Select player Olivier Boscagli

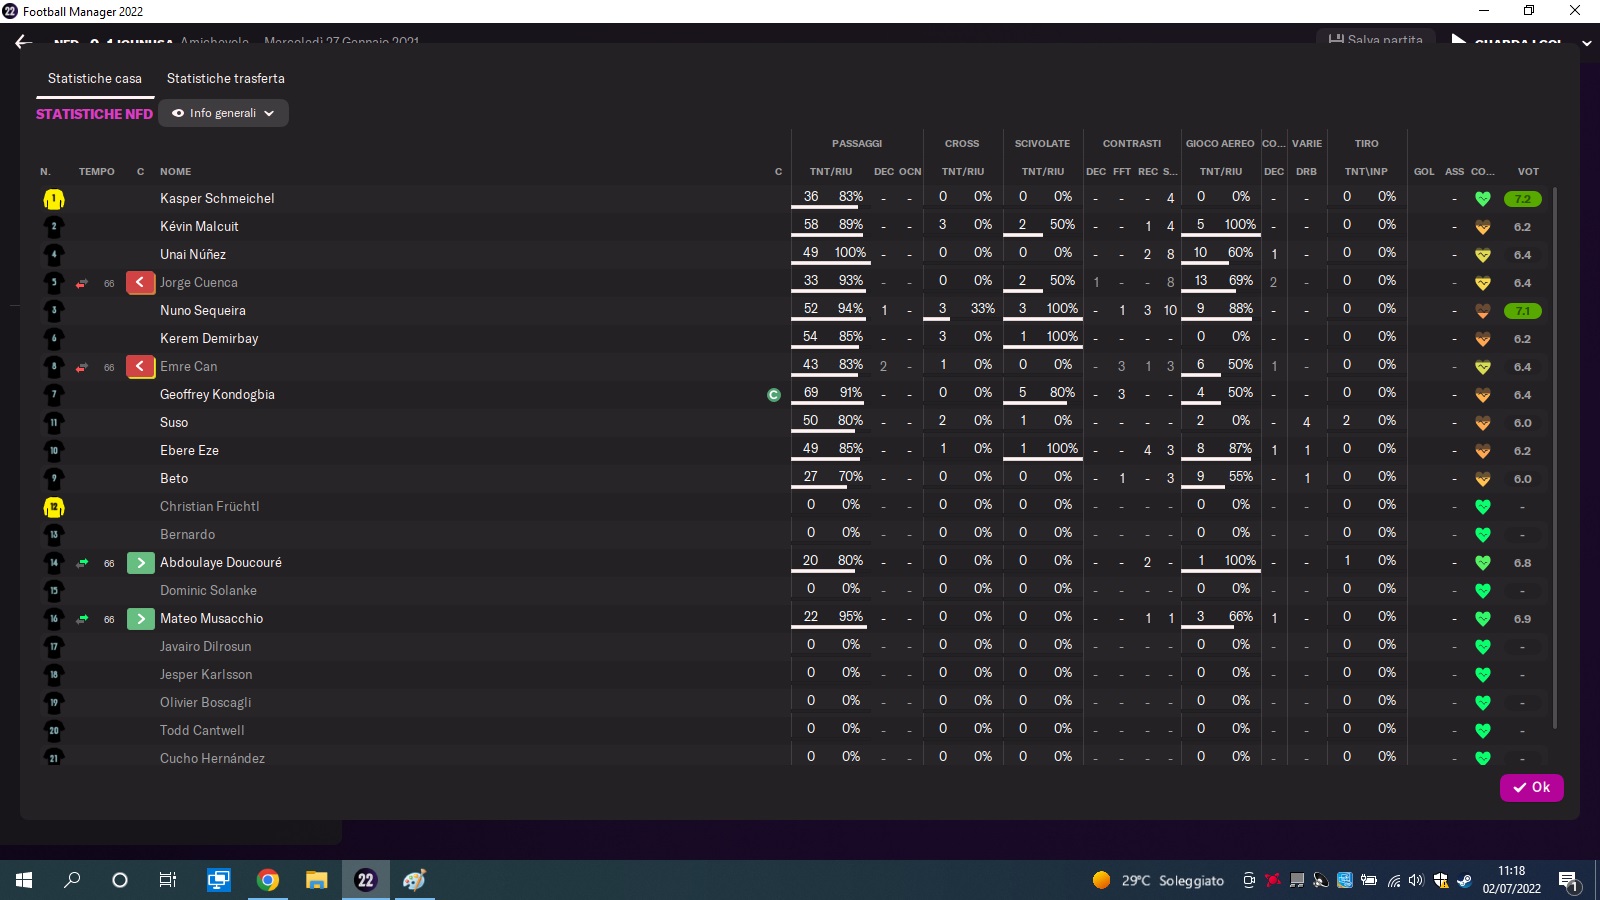tap(205, 703)
